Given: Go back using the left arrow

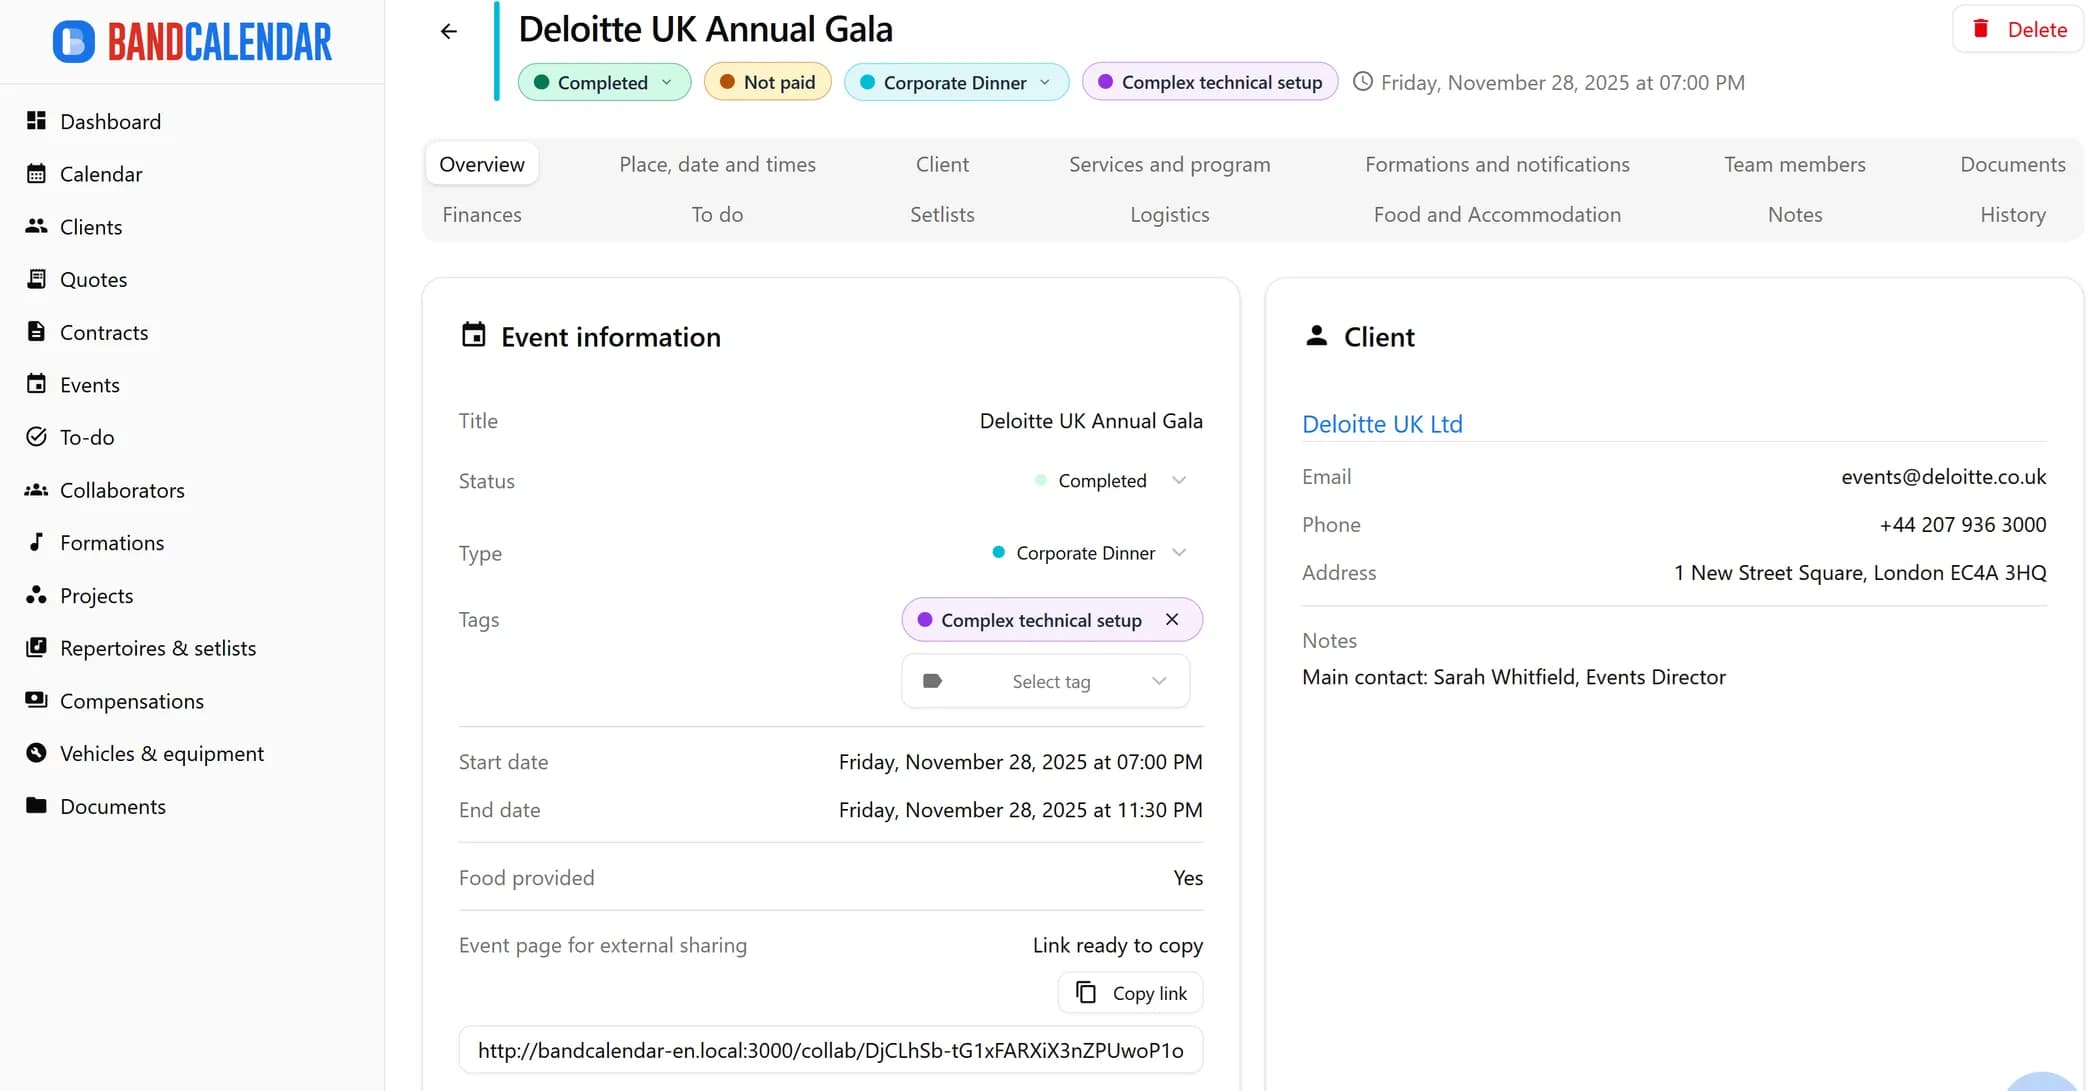Looking at the screenshot, I should (449, 32).
